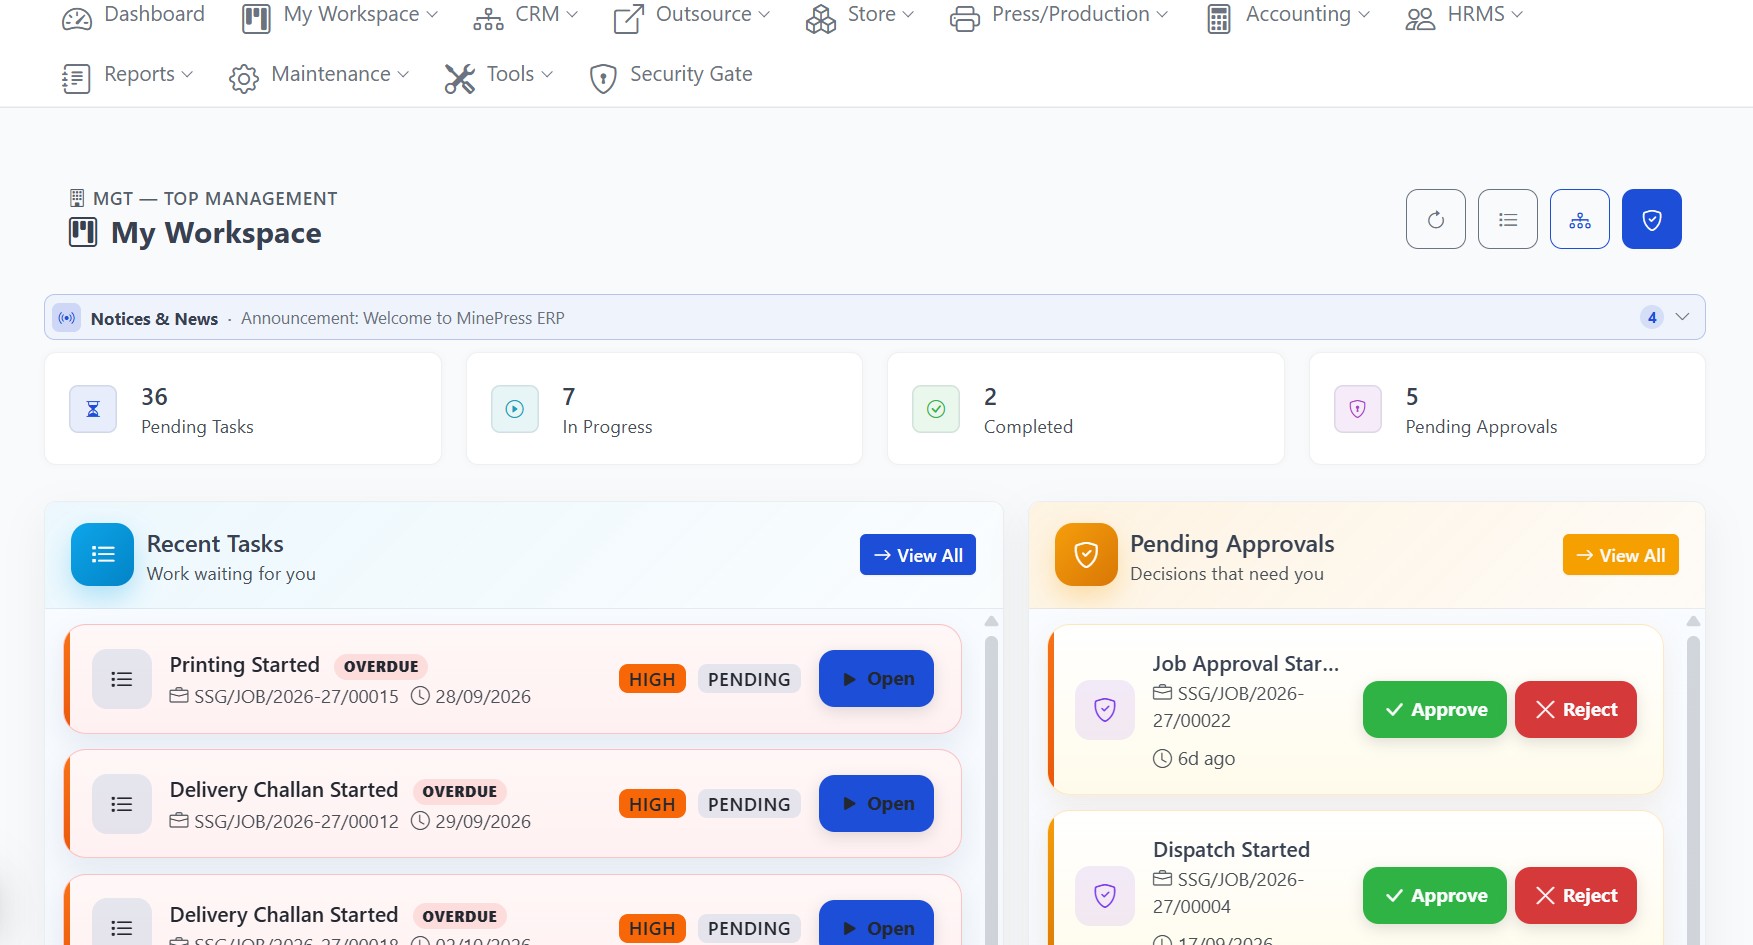
Task: Click the 36 Pending Tasks card
Action: tap(243, 409)
